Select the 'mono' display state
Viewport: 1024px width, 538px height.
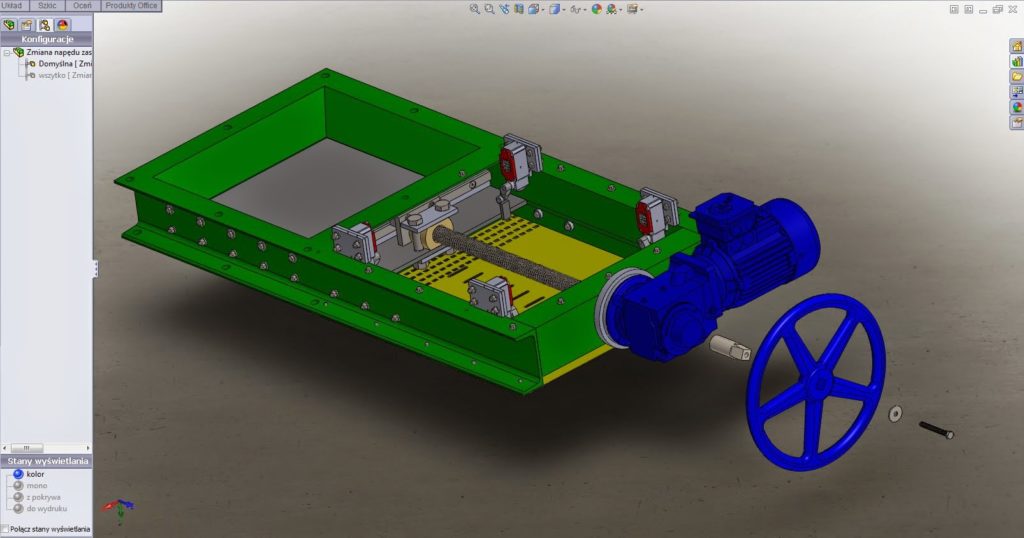pos(37,486)
